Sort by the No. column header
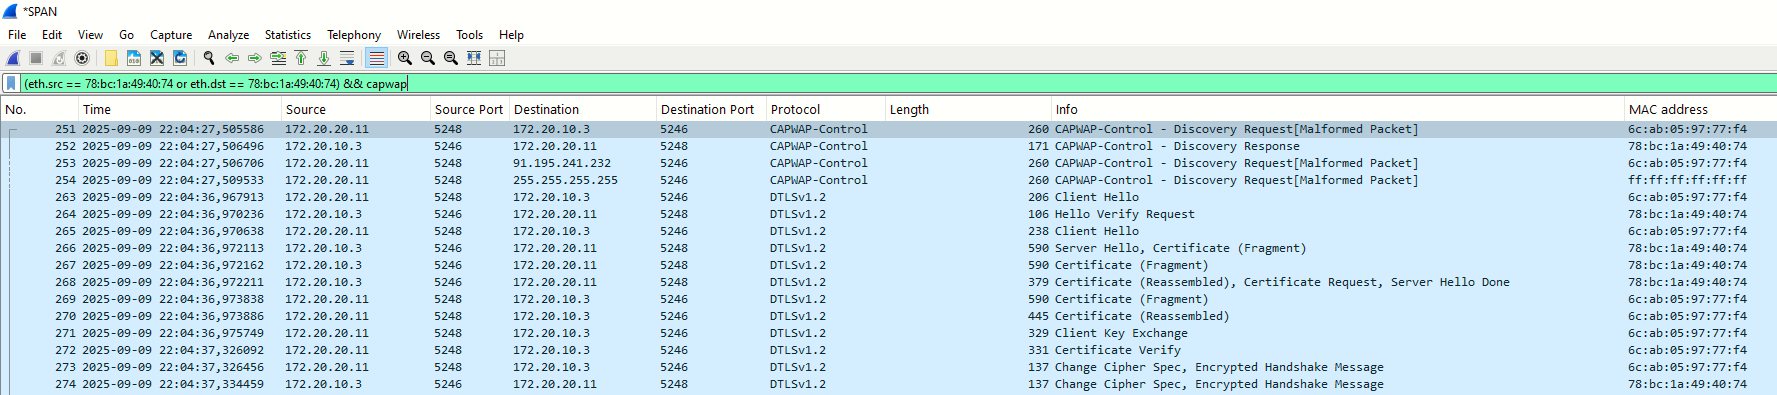The image size is (1777, 395). pyautogui.click(x=40, y=109)
